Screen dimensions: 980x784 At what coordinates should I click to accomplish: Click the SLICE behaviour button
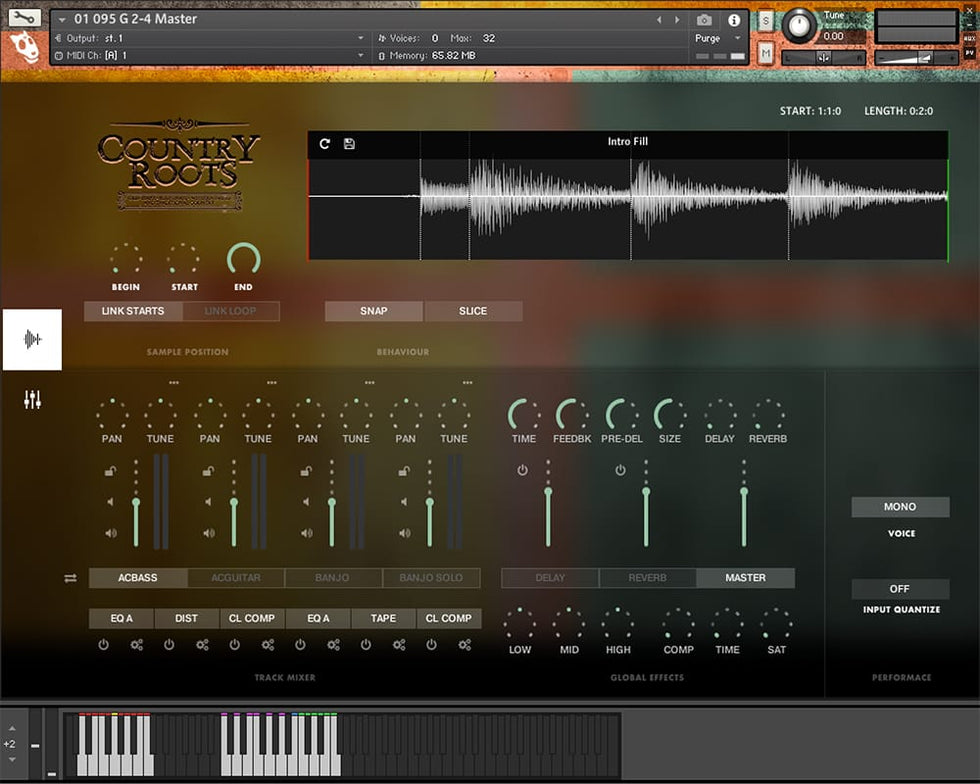(473, 311)
